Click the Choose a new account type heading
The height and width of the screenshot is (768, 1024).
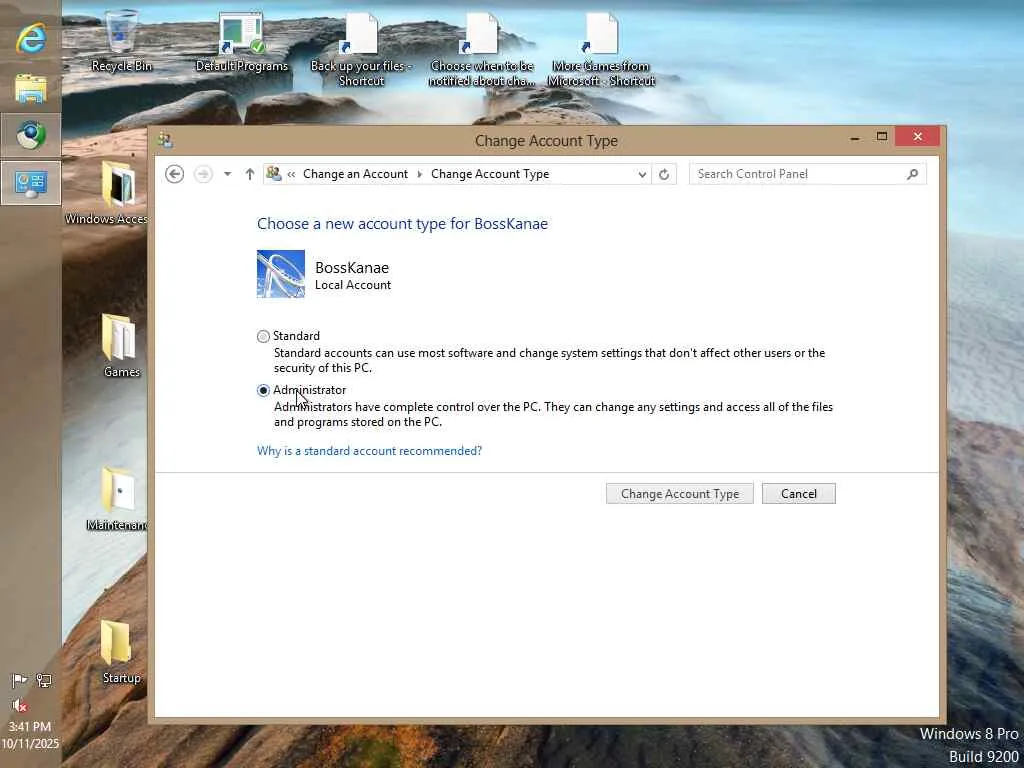pyautogui.click(x=402, y=224)
